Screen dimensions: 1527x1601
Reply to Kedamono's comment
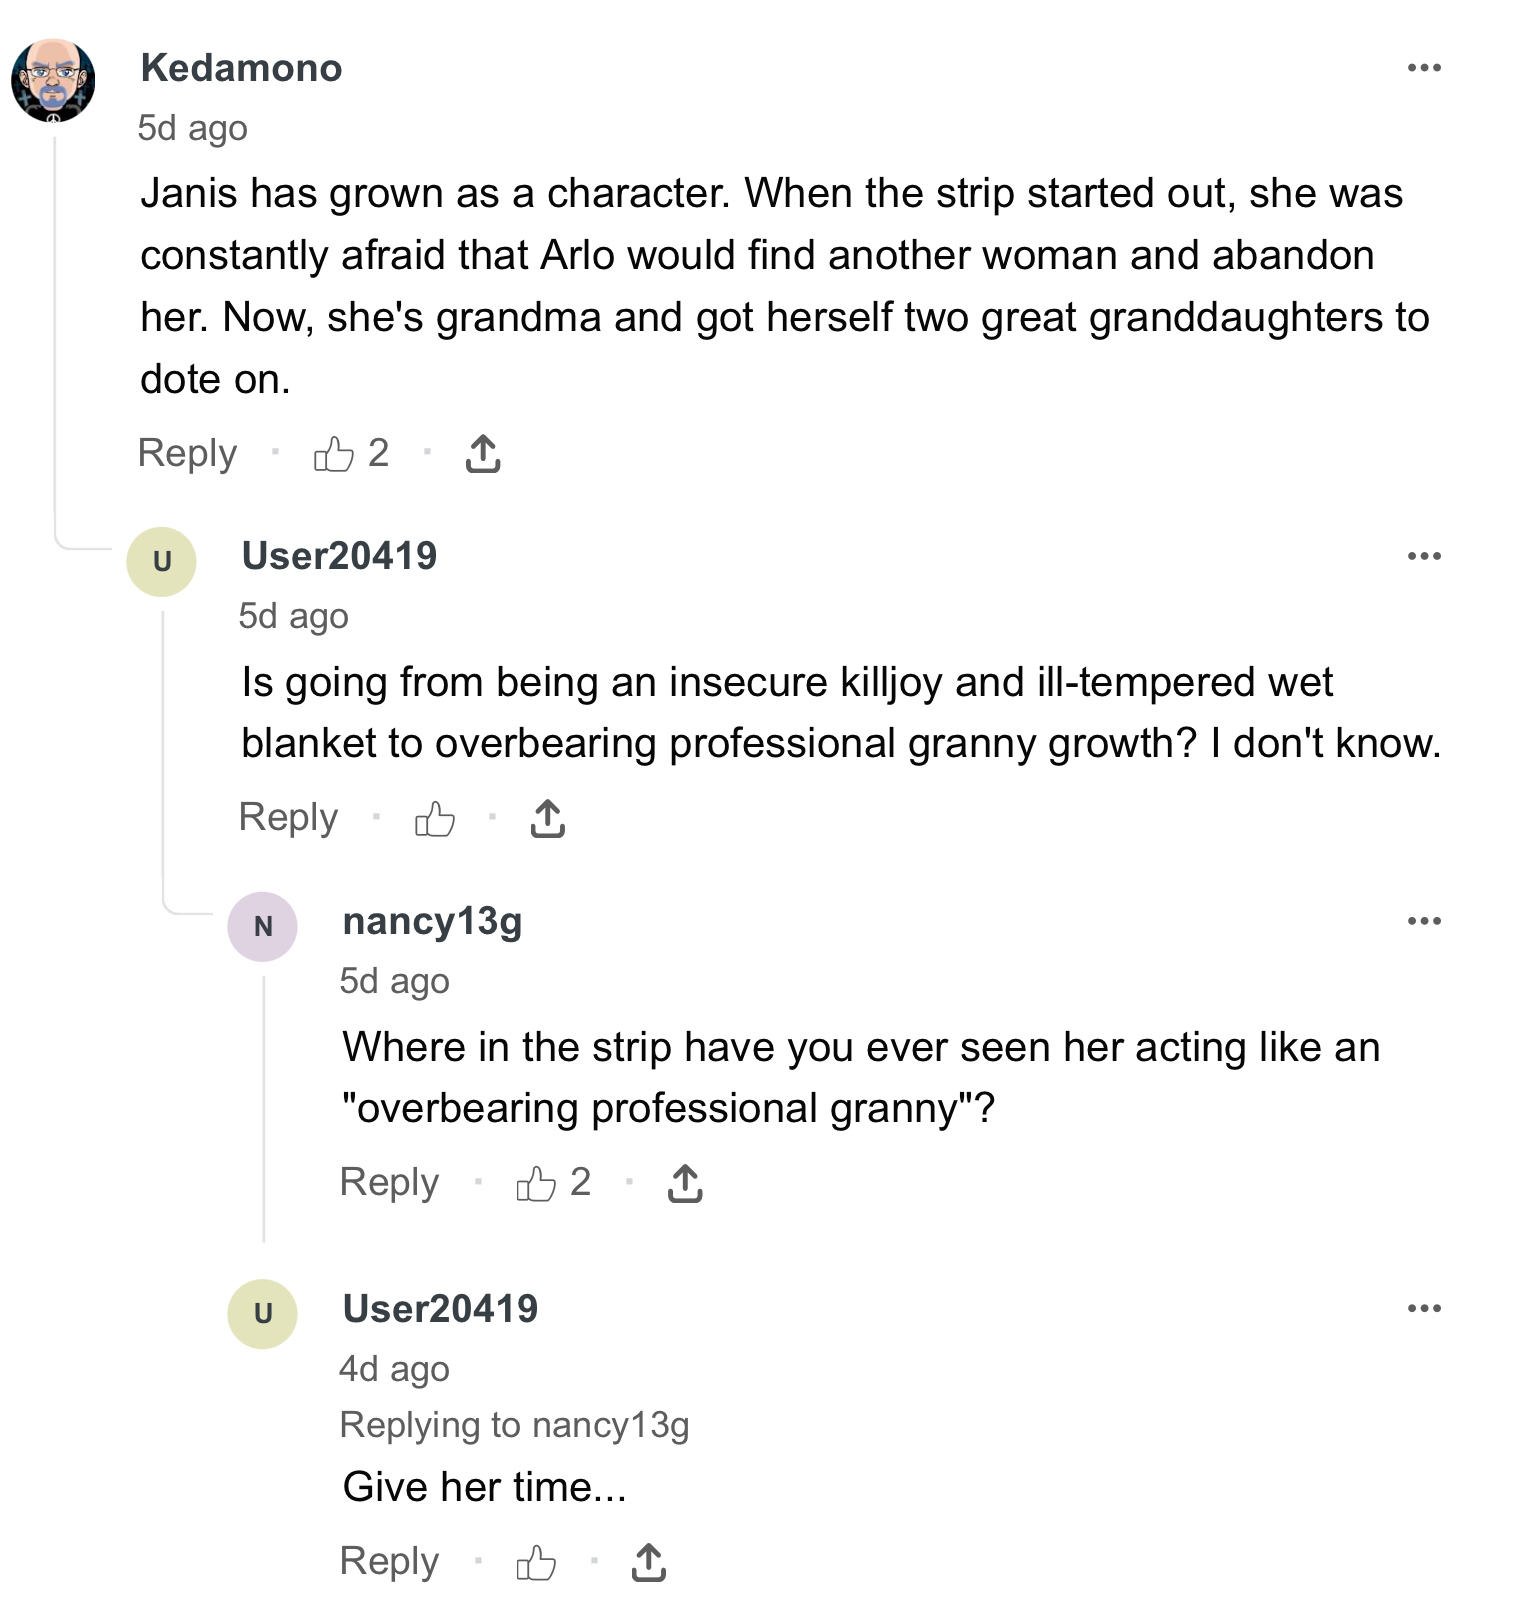pos(187,454)
